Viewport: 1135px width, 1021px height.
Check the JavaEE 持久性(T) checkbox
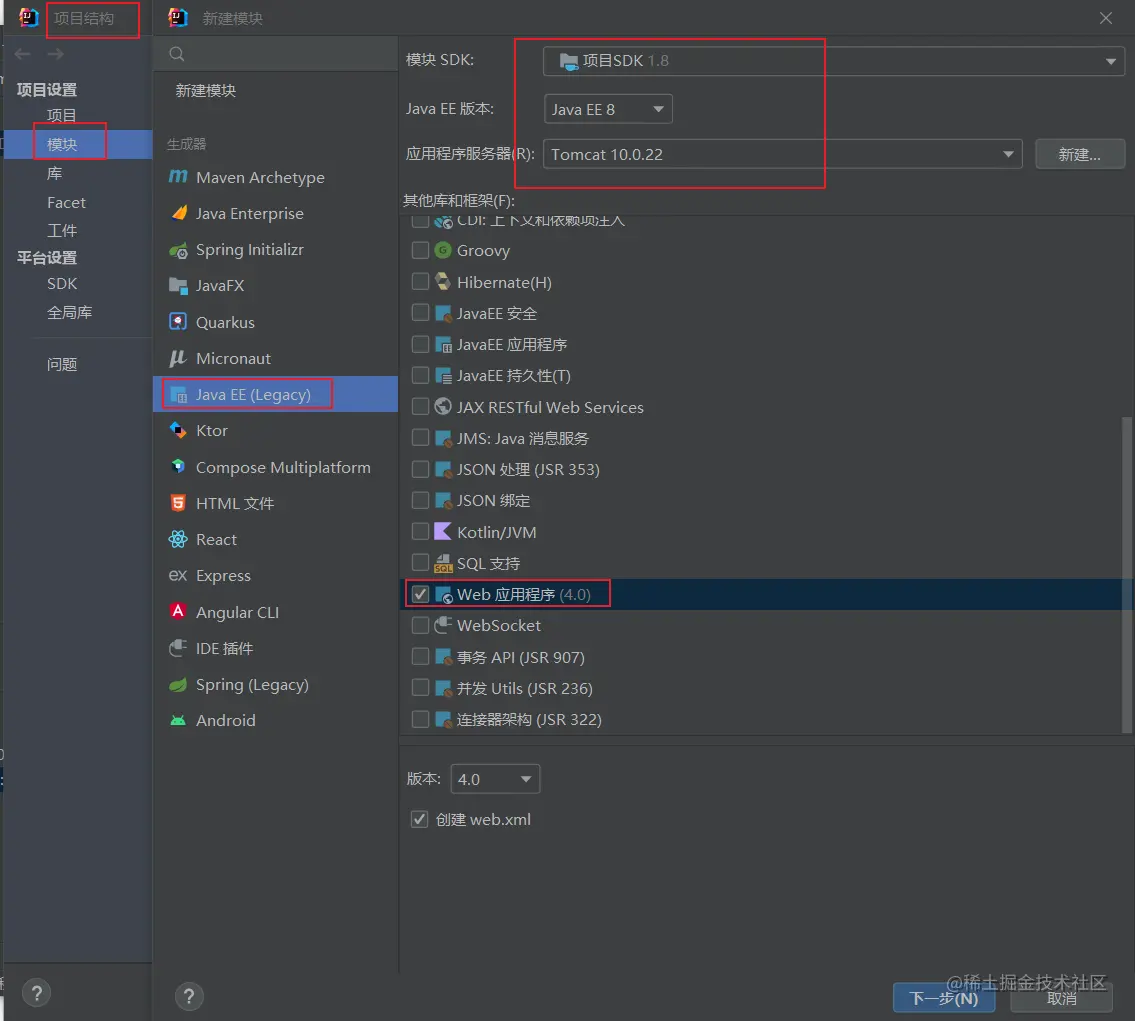tap(420, 375)
